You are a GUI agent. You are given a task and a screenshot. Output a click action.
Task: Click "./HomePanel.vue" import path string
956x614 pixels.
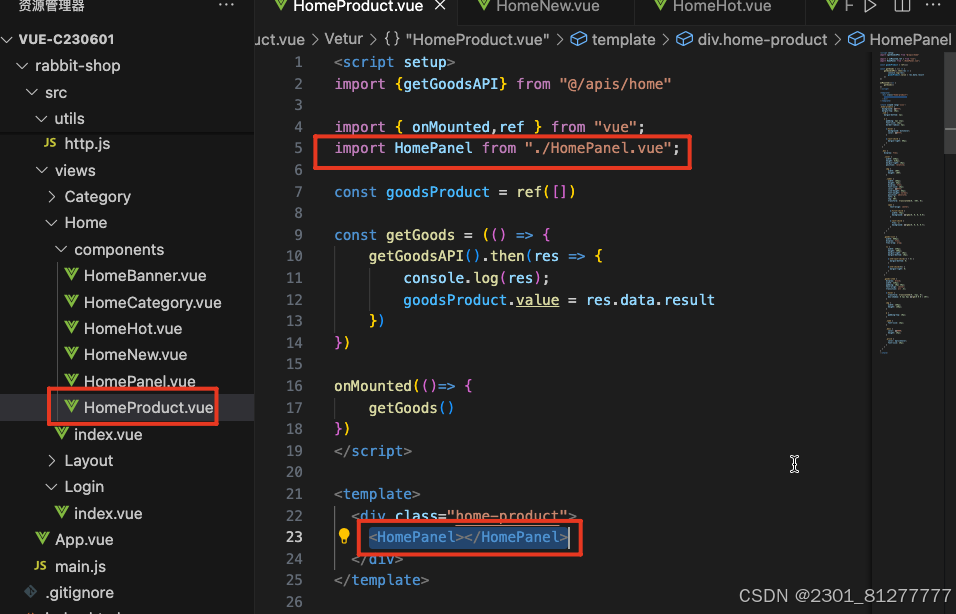(x=598, y=148)
